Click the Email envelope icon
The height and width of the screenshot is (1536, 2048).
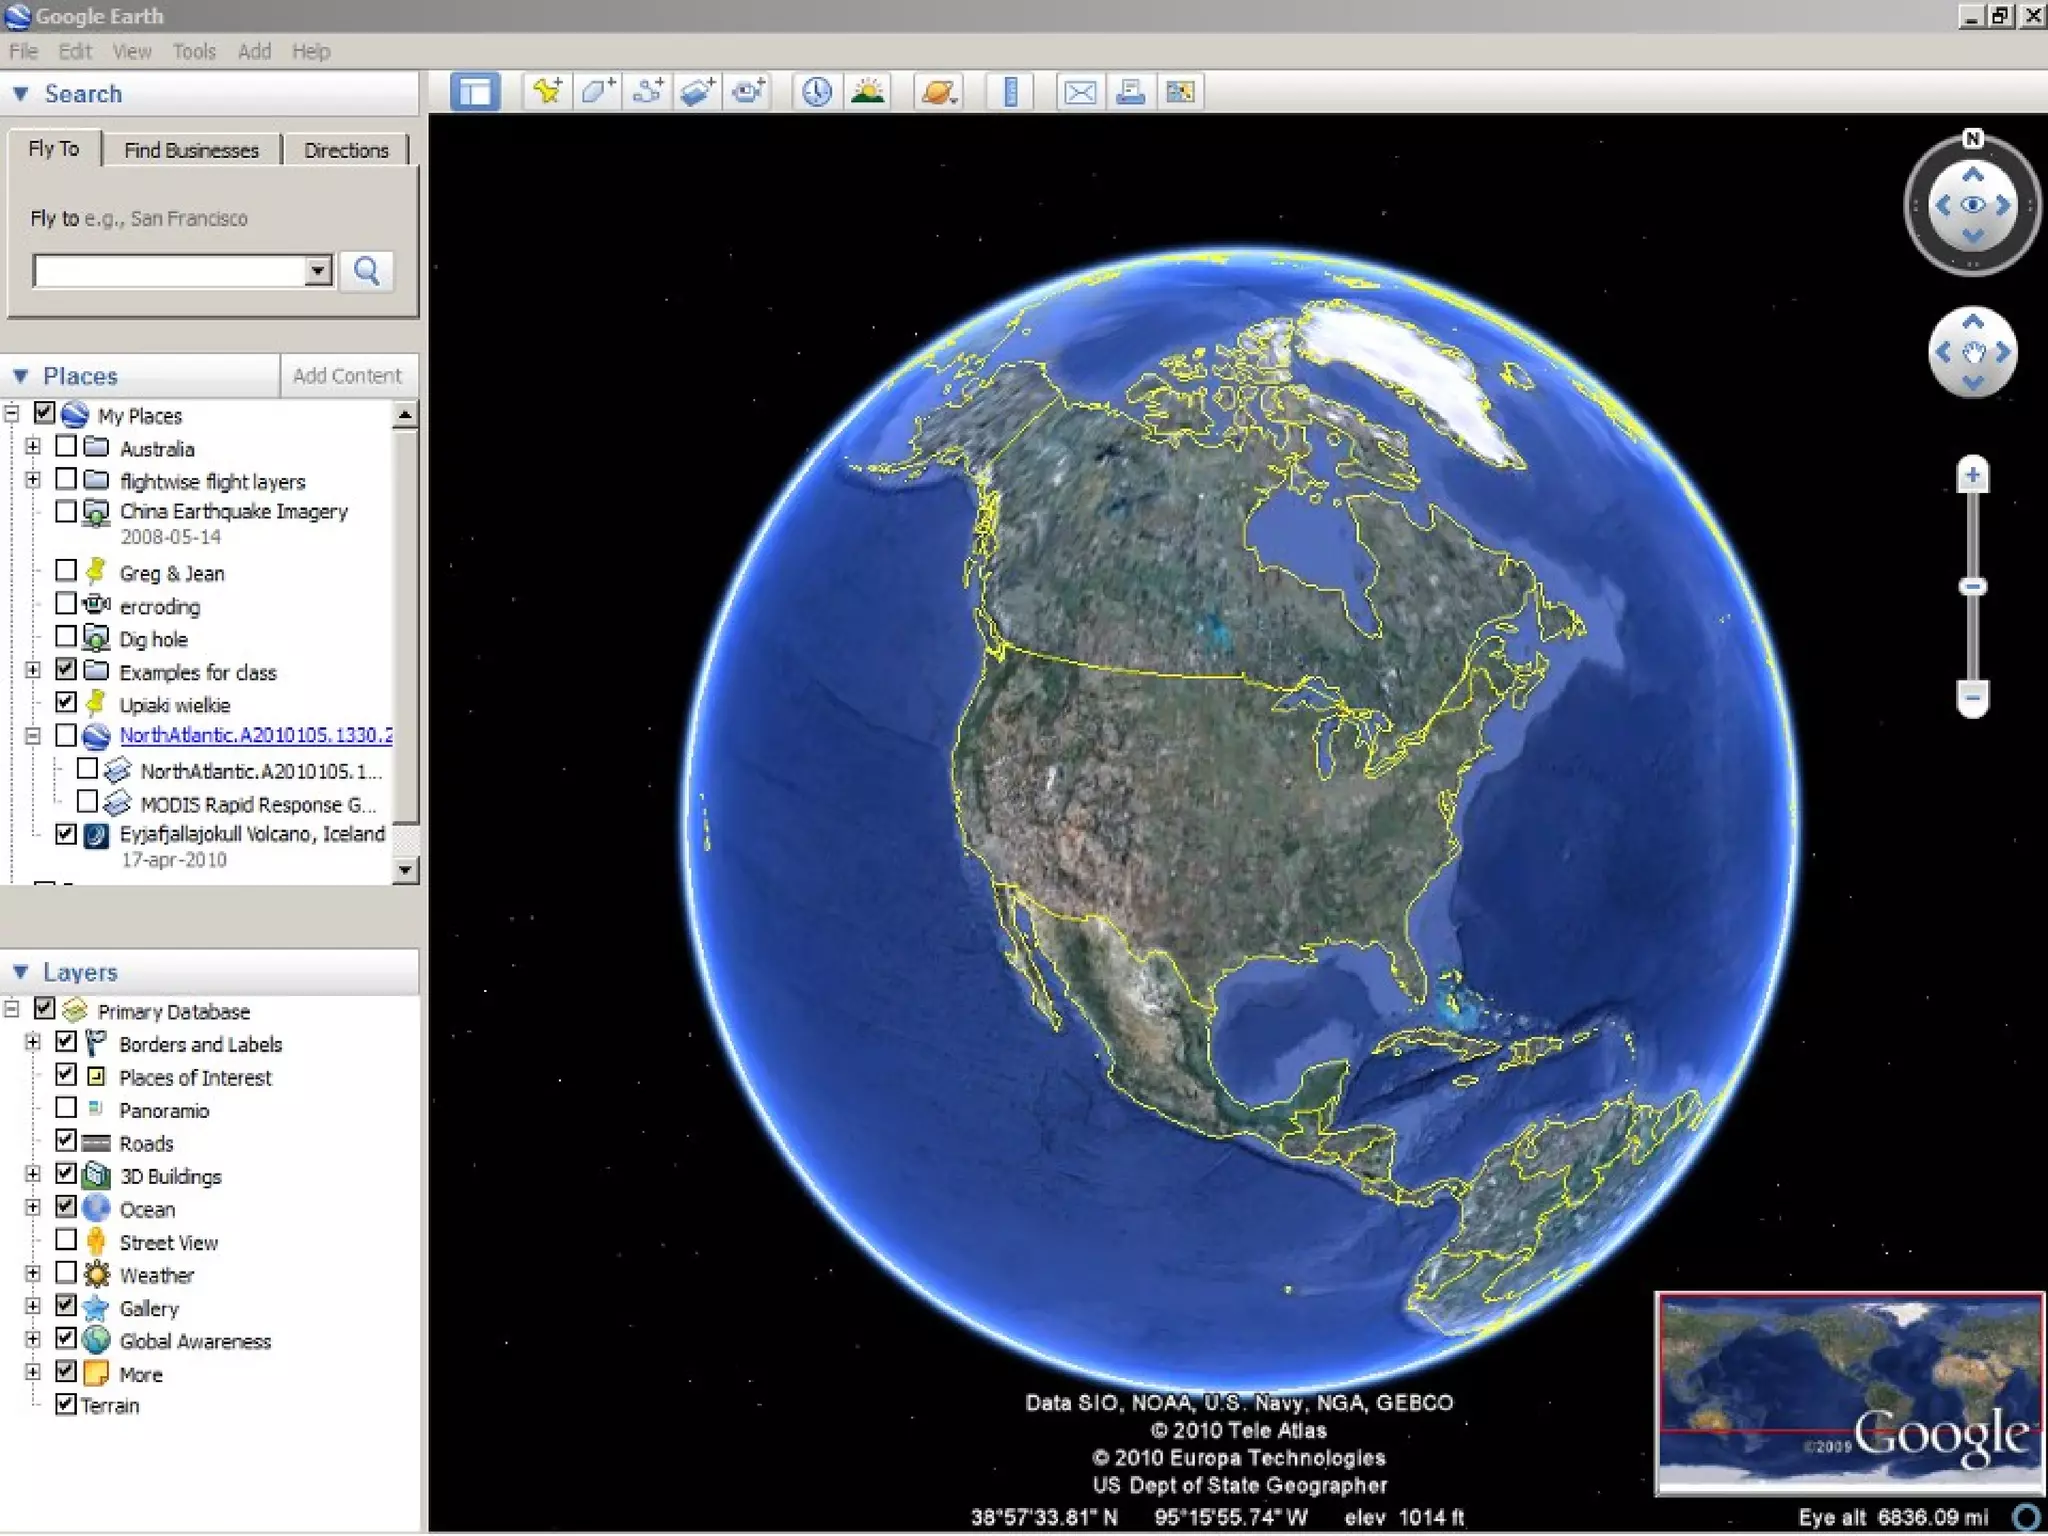pos(1080,92)
